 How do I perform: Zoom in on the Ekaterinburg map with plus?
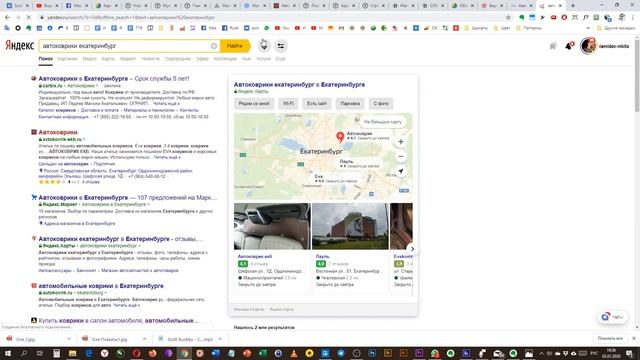coord(401,142)
